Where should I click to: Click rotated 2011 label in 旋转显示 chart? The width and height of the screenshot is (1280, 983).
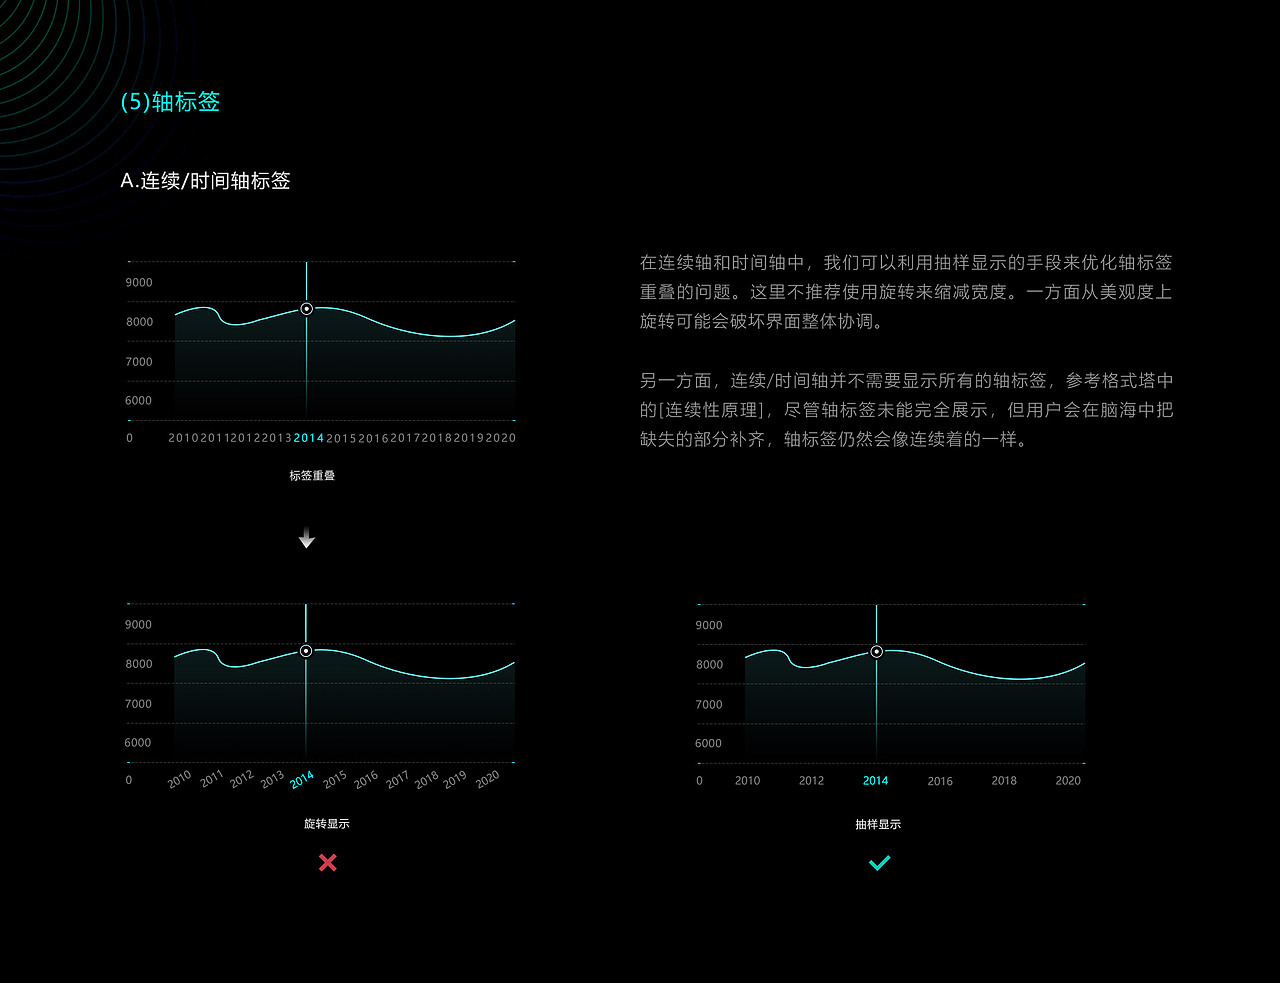(211, 779)
